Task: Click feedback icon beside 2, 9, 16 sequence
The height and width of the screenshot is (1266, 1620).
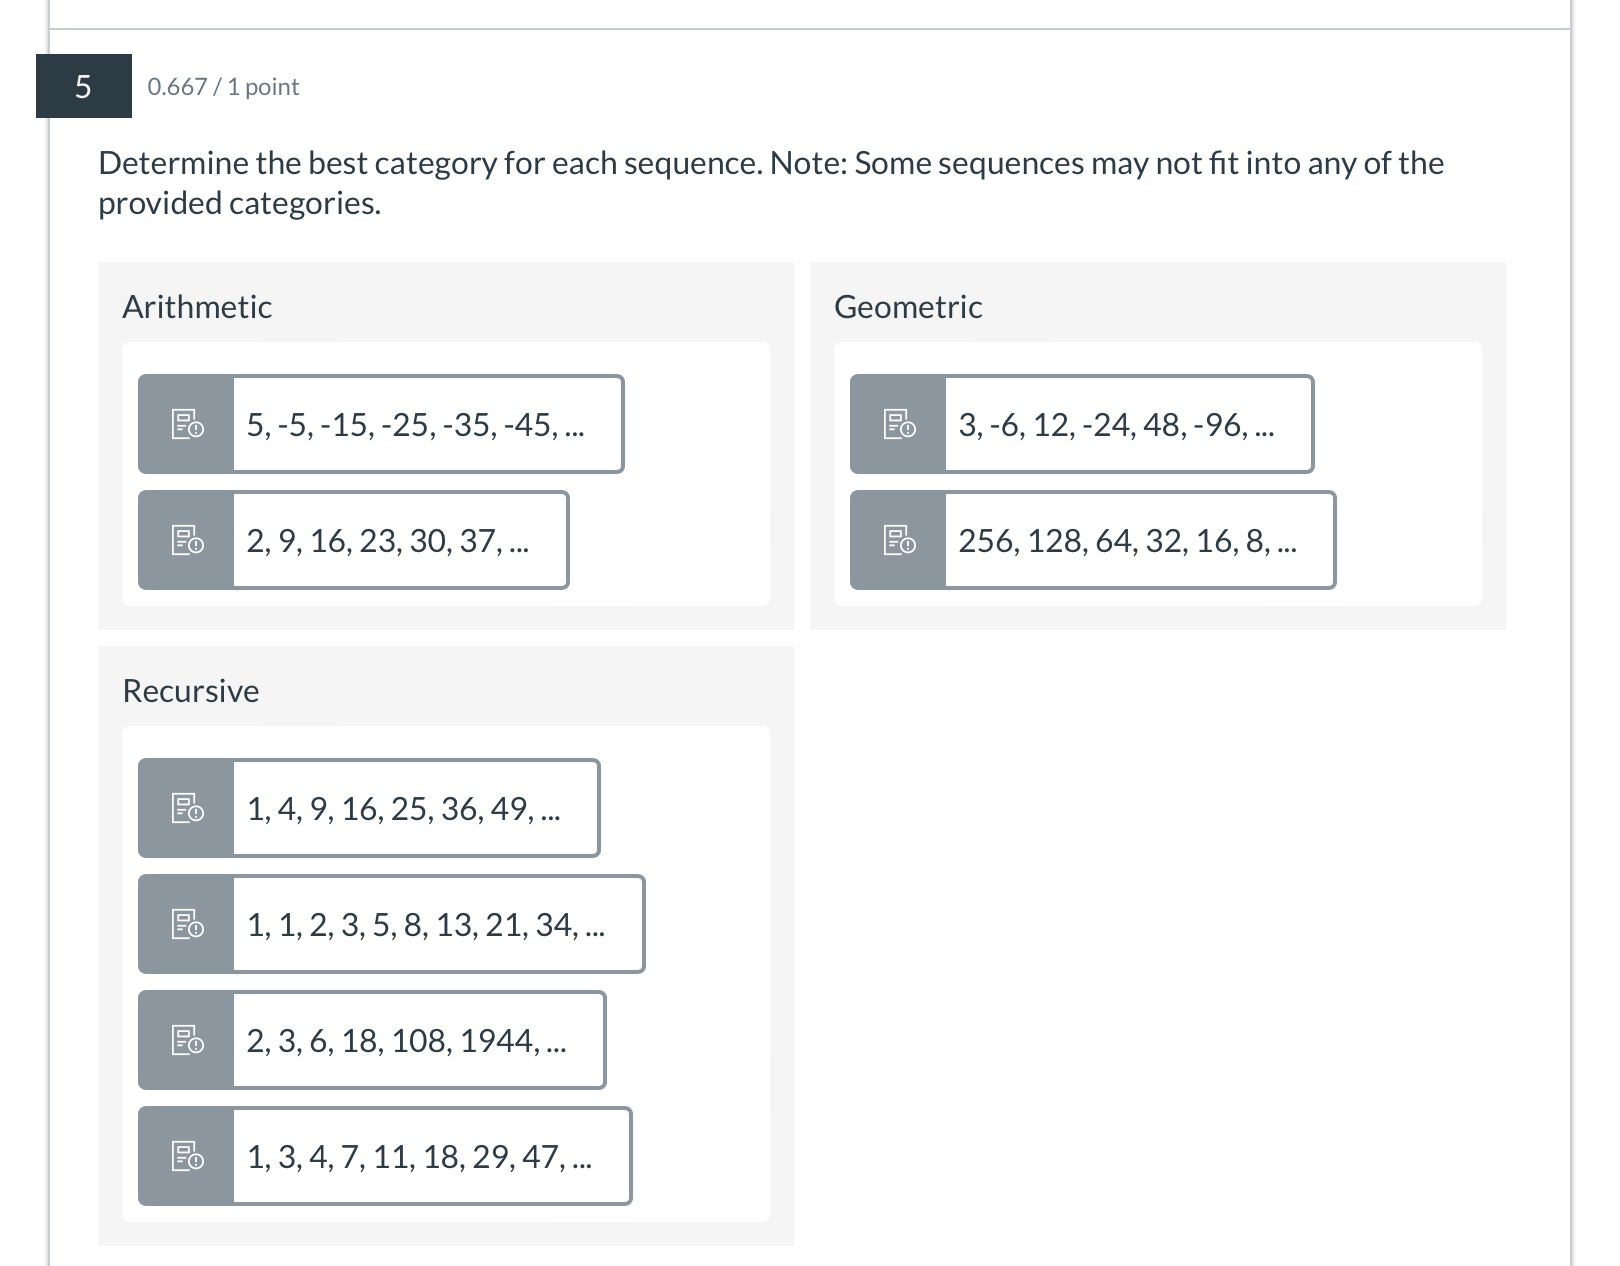Action: click(x=187, y=540)
